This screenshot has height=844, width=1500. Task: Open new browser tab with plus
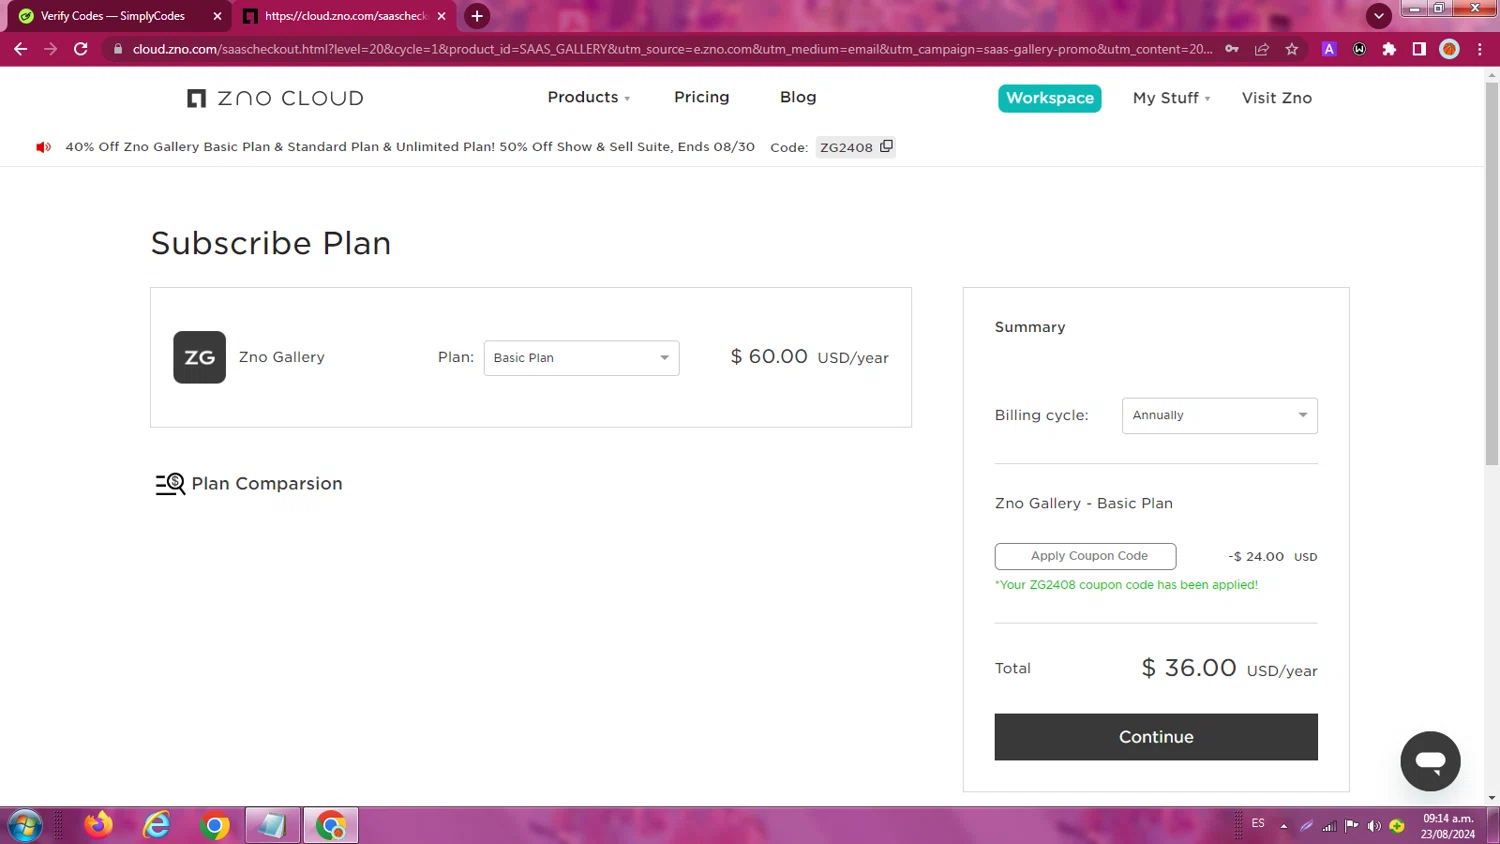coord(477,16)
